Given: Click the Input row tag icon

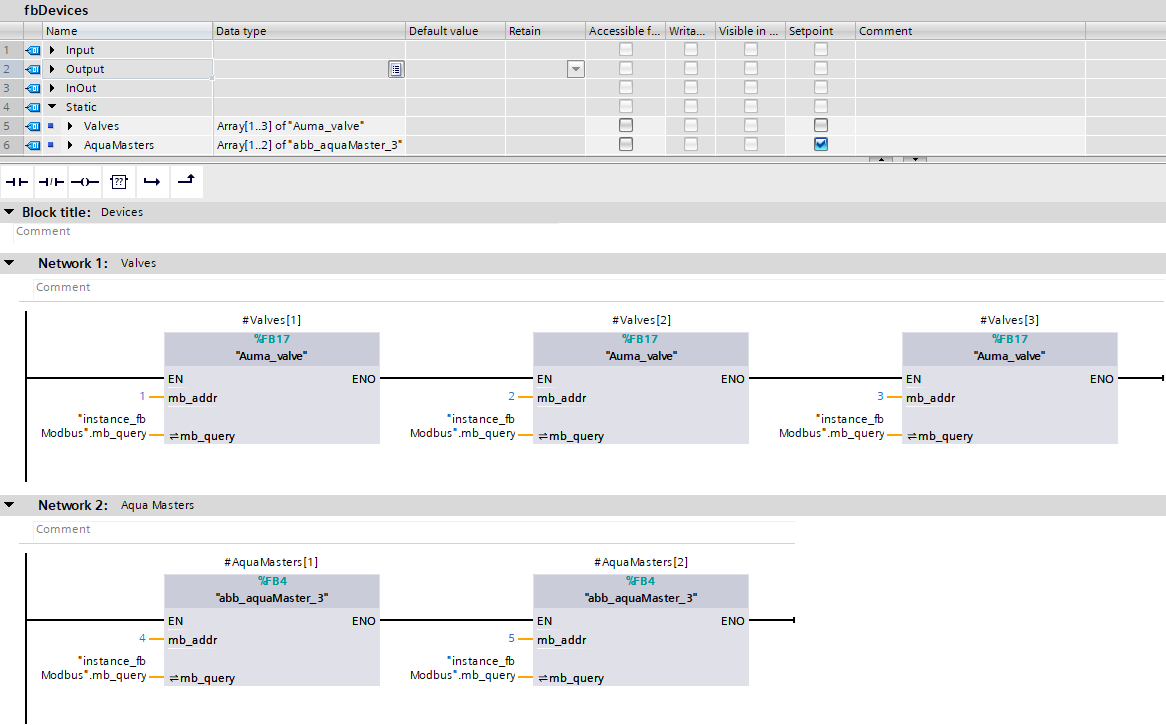Looking at the screenshot, I should (33, 51).
